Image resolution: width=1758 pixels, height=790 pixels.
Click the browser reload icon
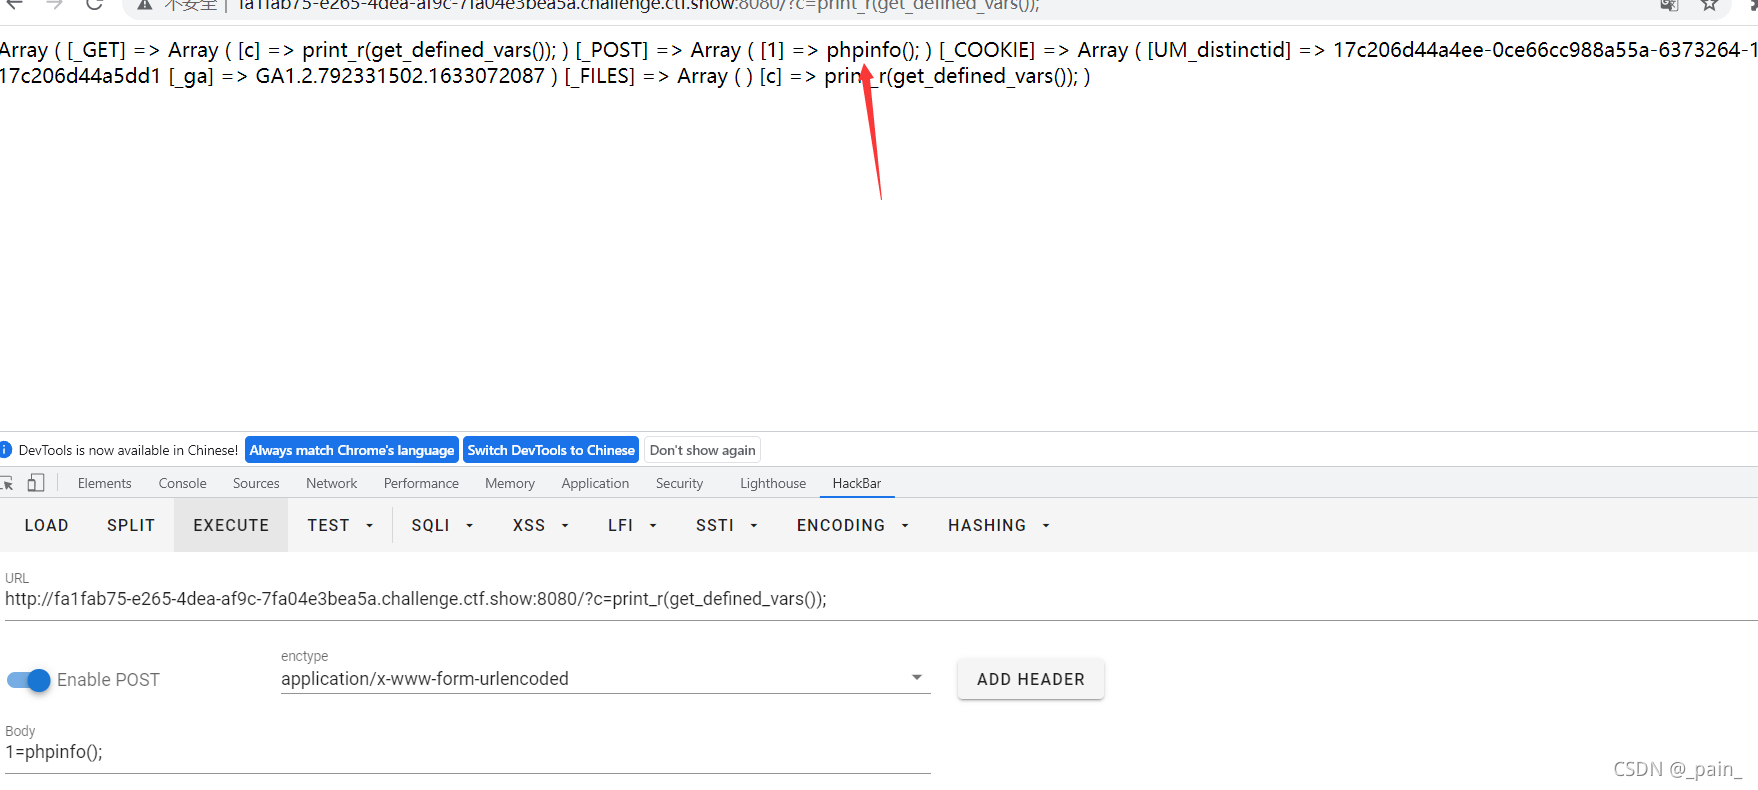(x=94, y=4)
